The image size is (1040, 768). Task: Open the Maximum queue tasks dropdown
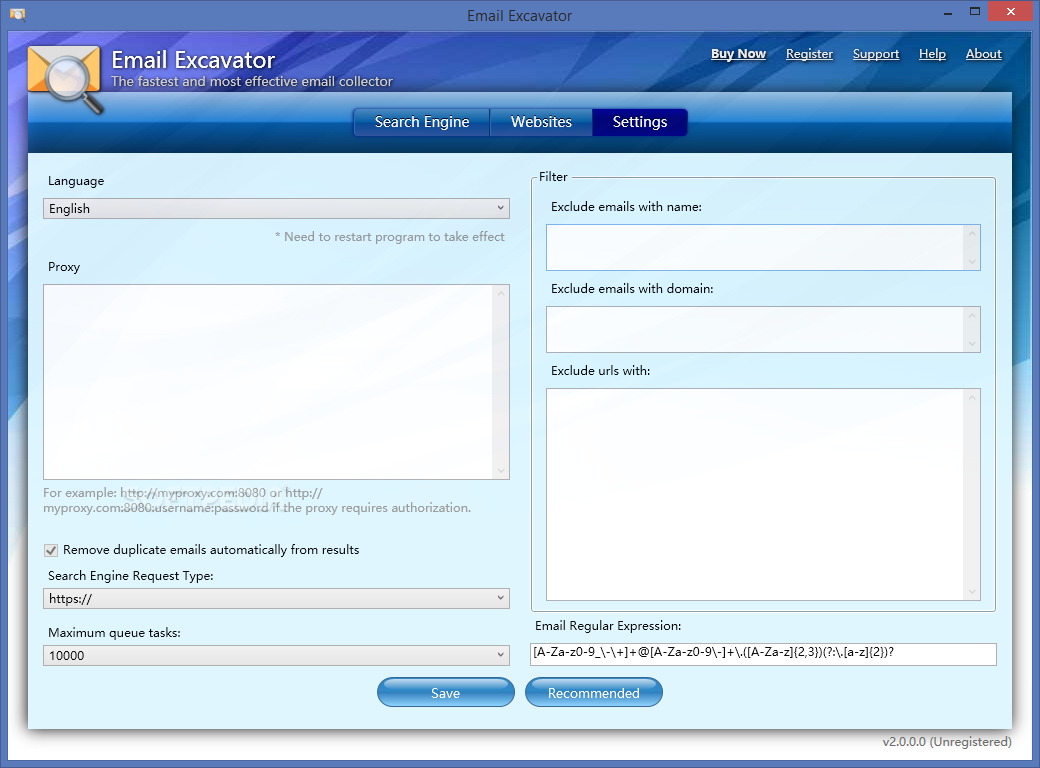point(276,655)
